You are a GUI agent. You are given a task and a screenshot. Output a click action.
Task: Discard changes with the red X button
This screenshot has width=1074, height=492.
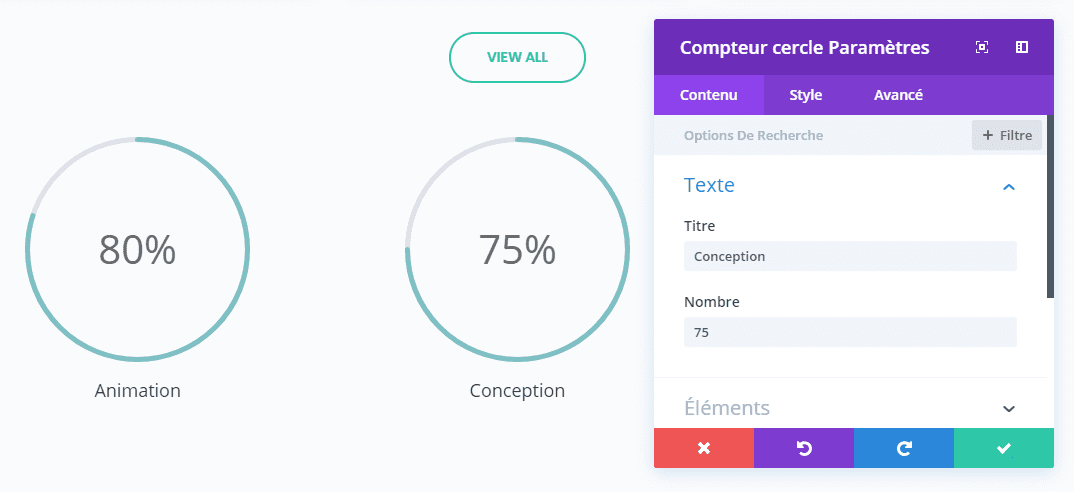[x=704, y=448]
